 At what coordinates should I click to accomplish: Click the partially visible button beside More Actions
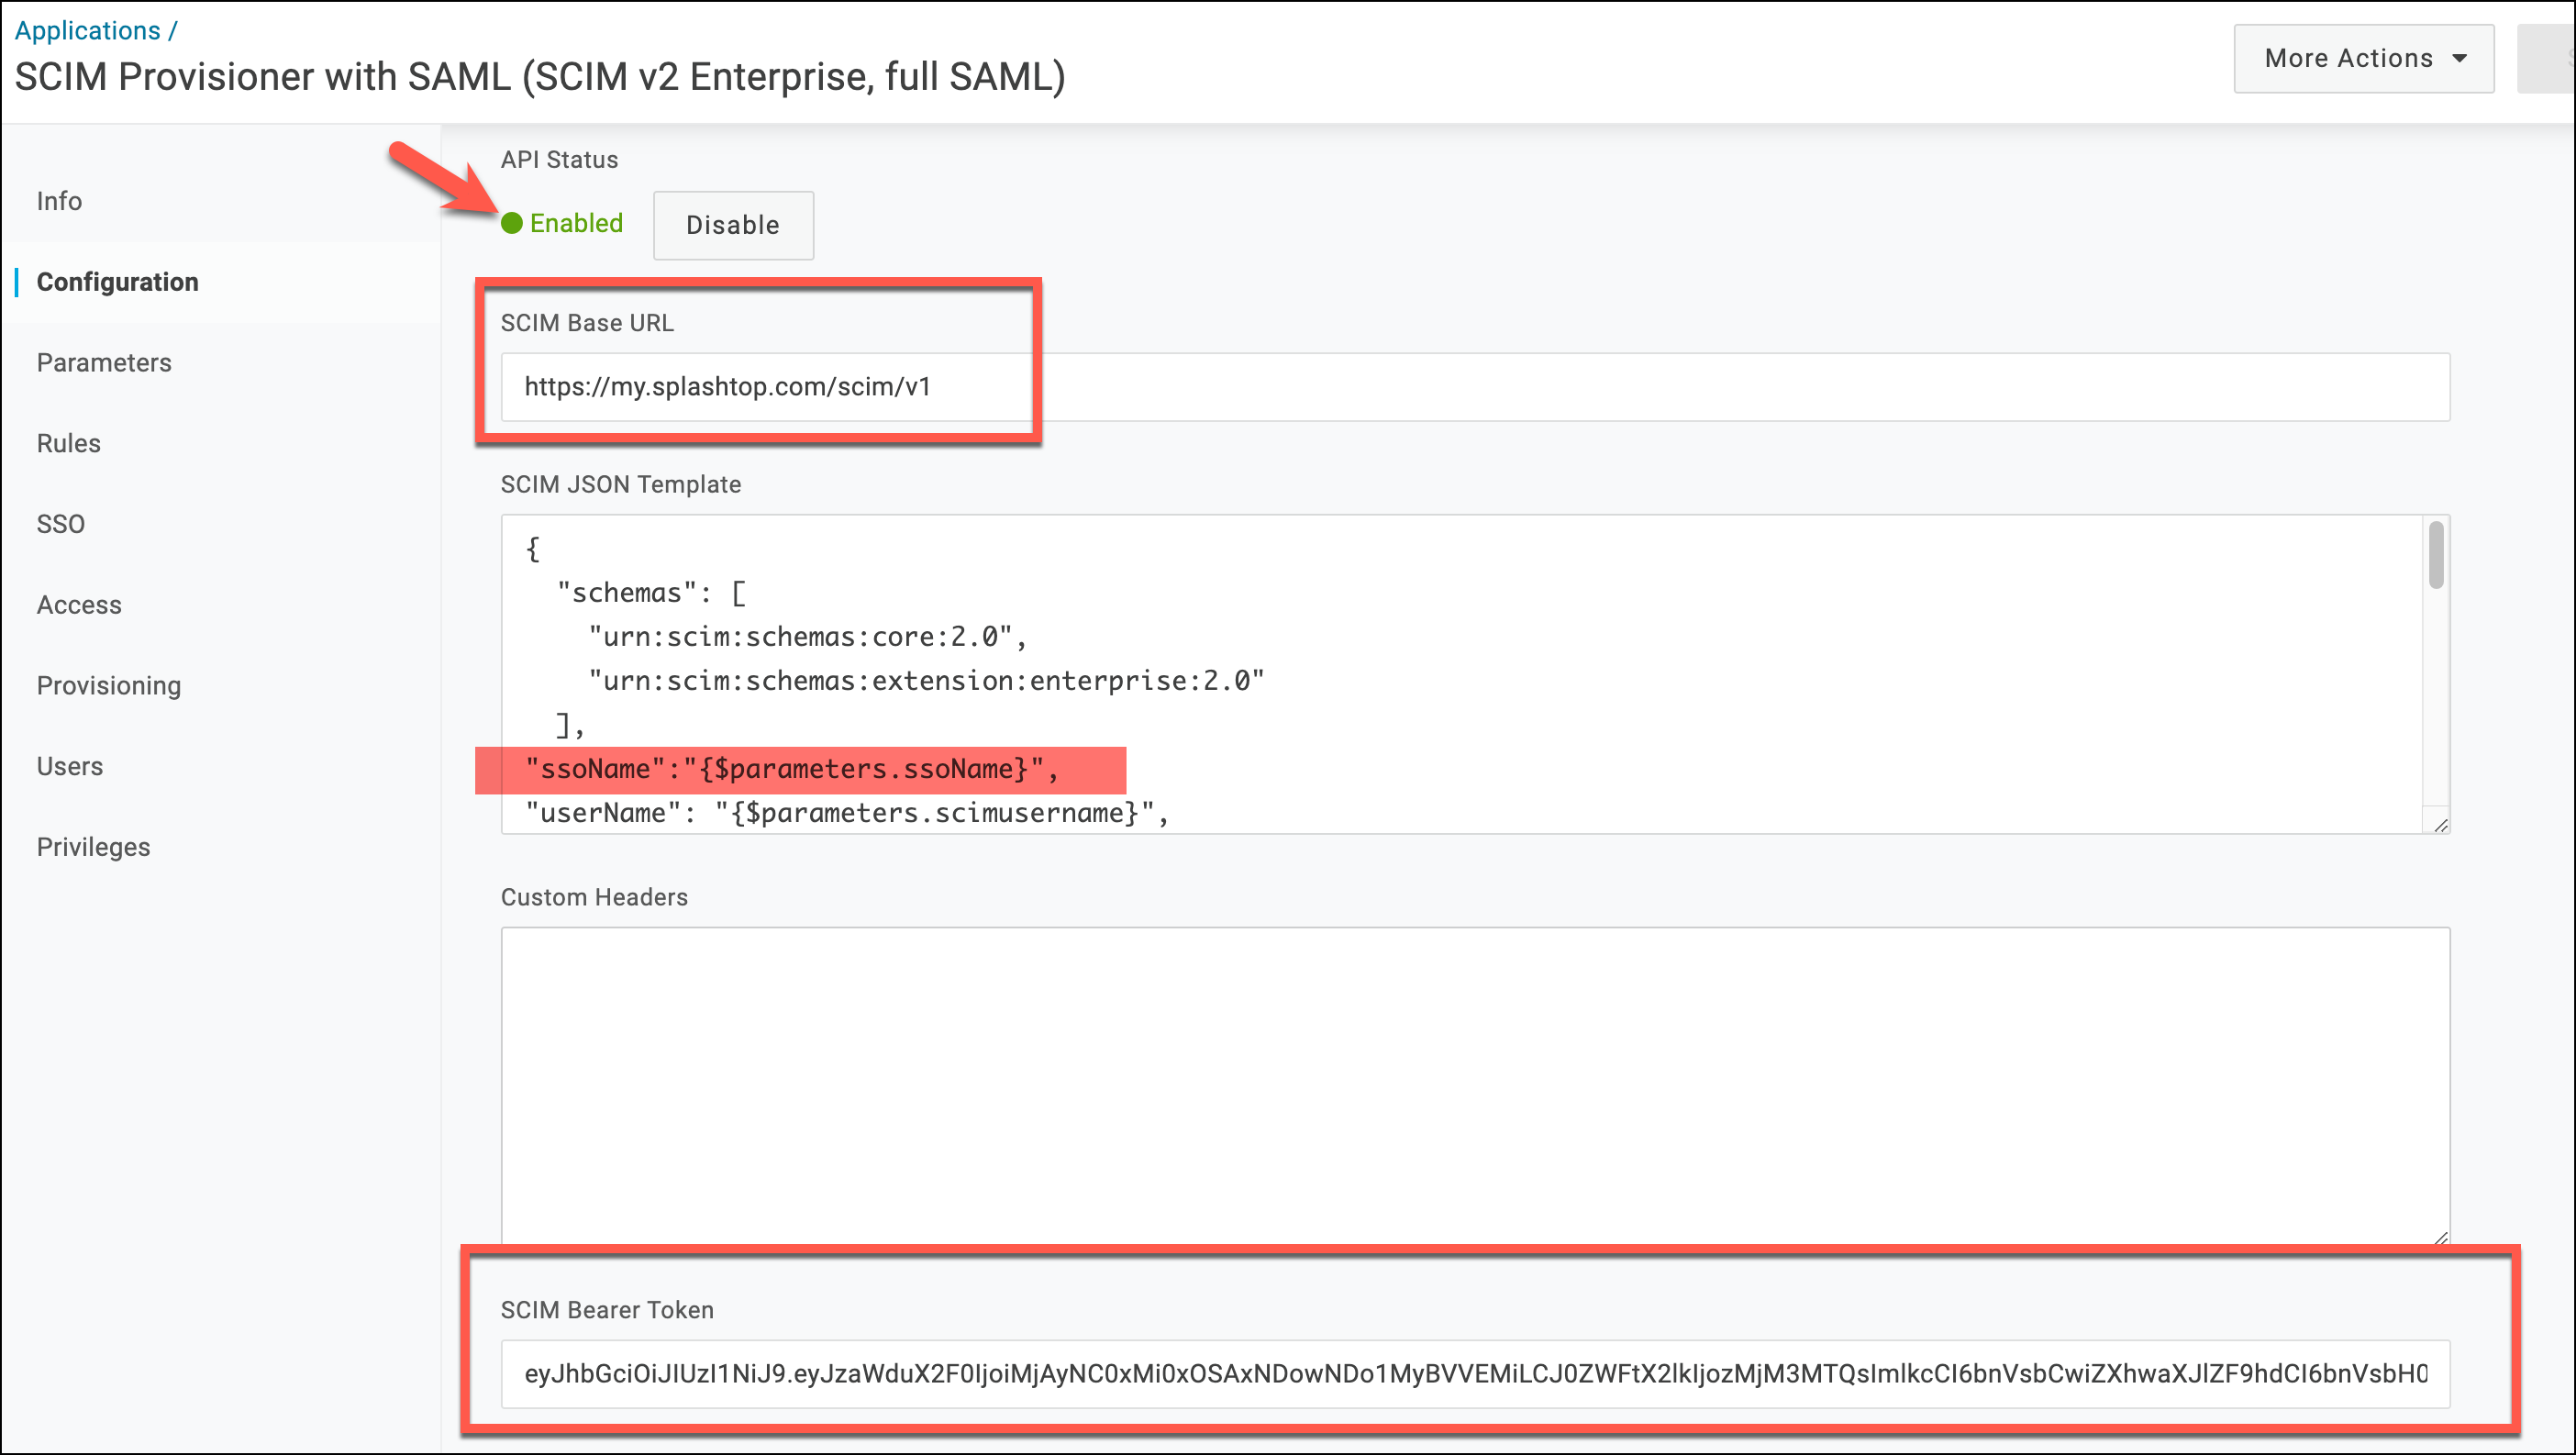[2545, 58]
